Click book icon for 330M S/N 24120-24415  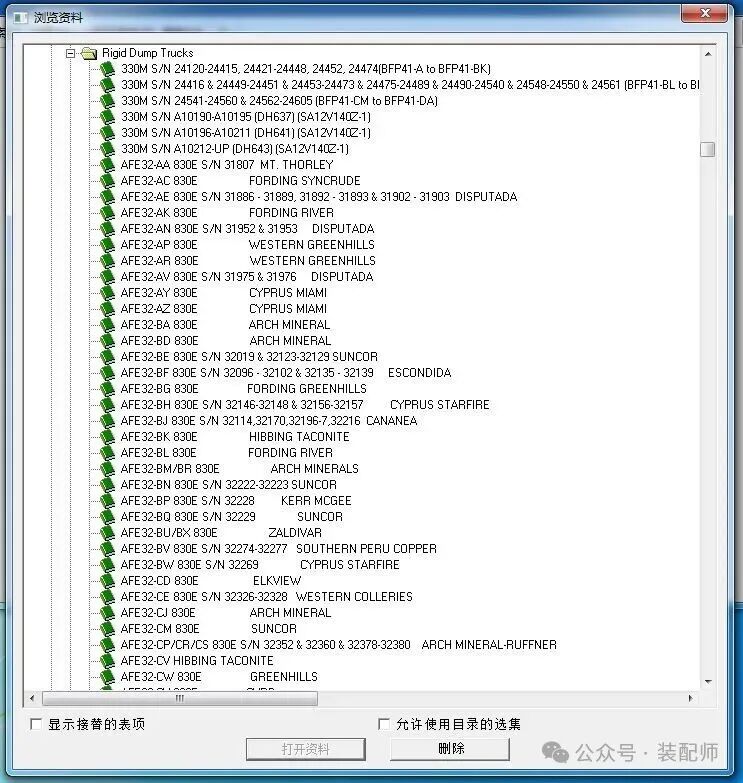click(107, 69)
